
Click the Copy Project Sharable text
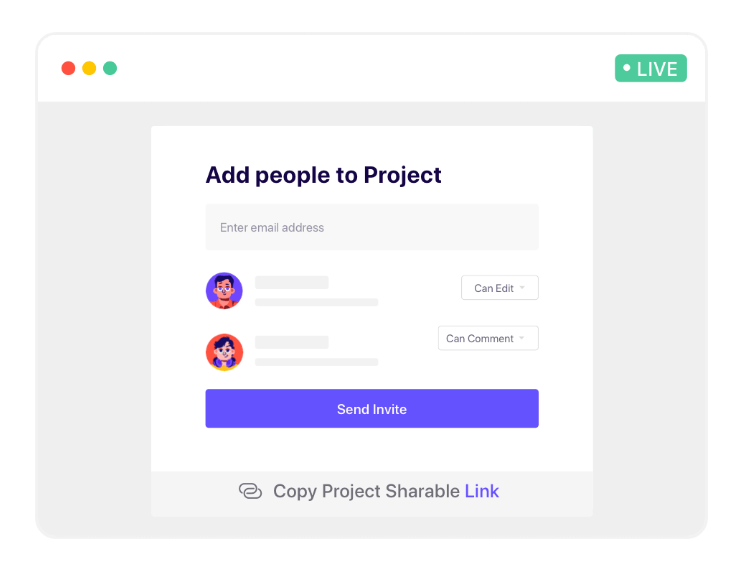click(366, 491)
